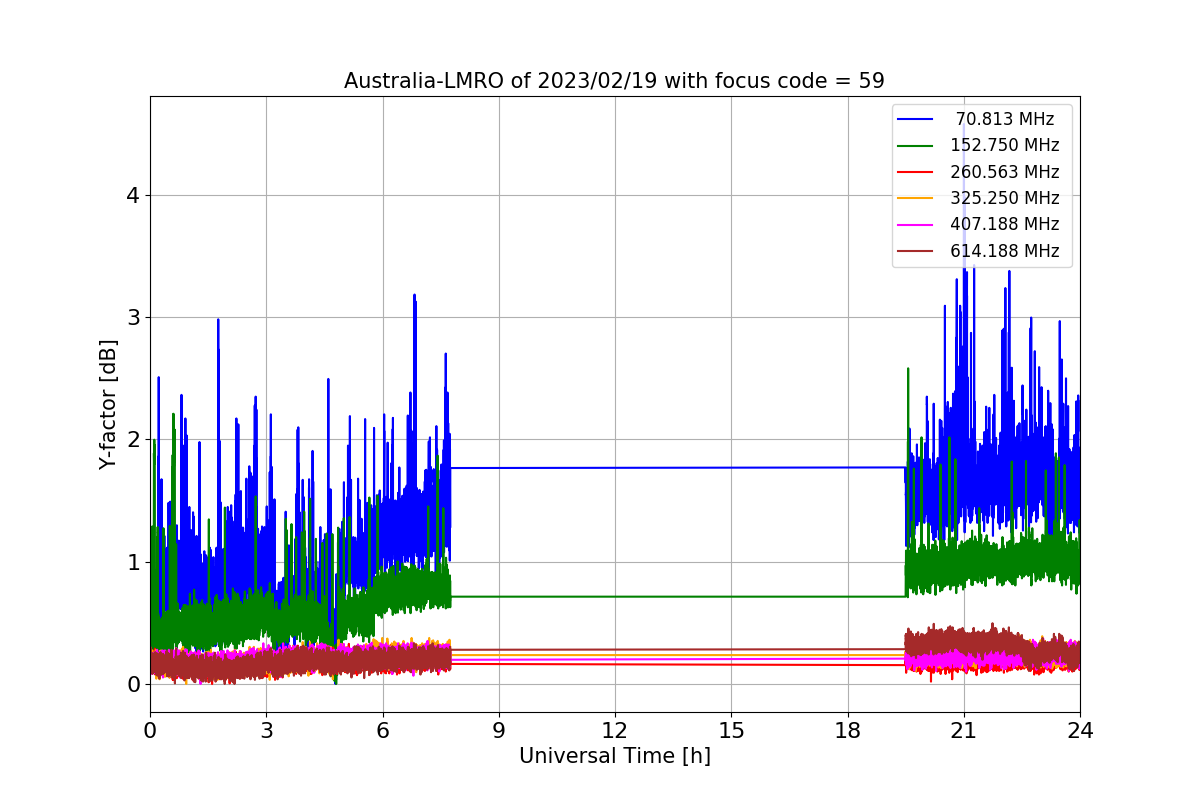Click the magenta legend line for 407.188 MHz
1200x800 pixels.
point(915,225)
